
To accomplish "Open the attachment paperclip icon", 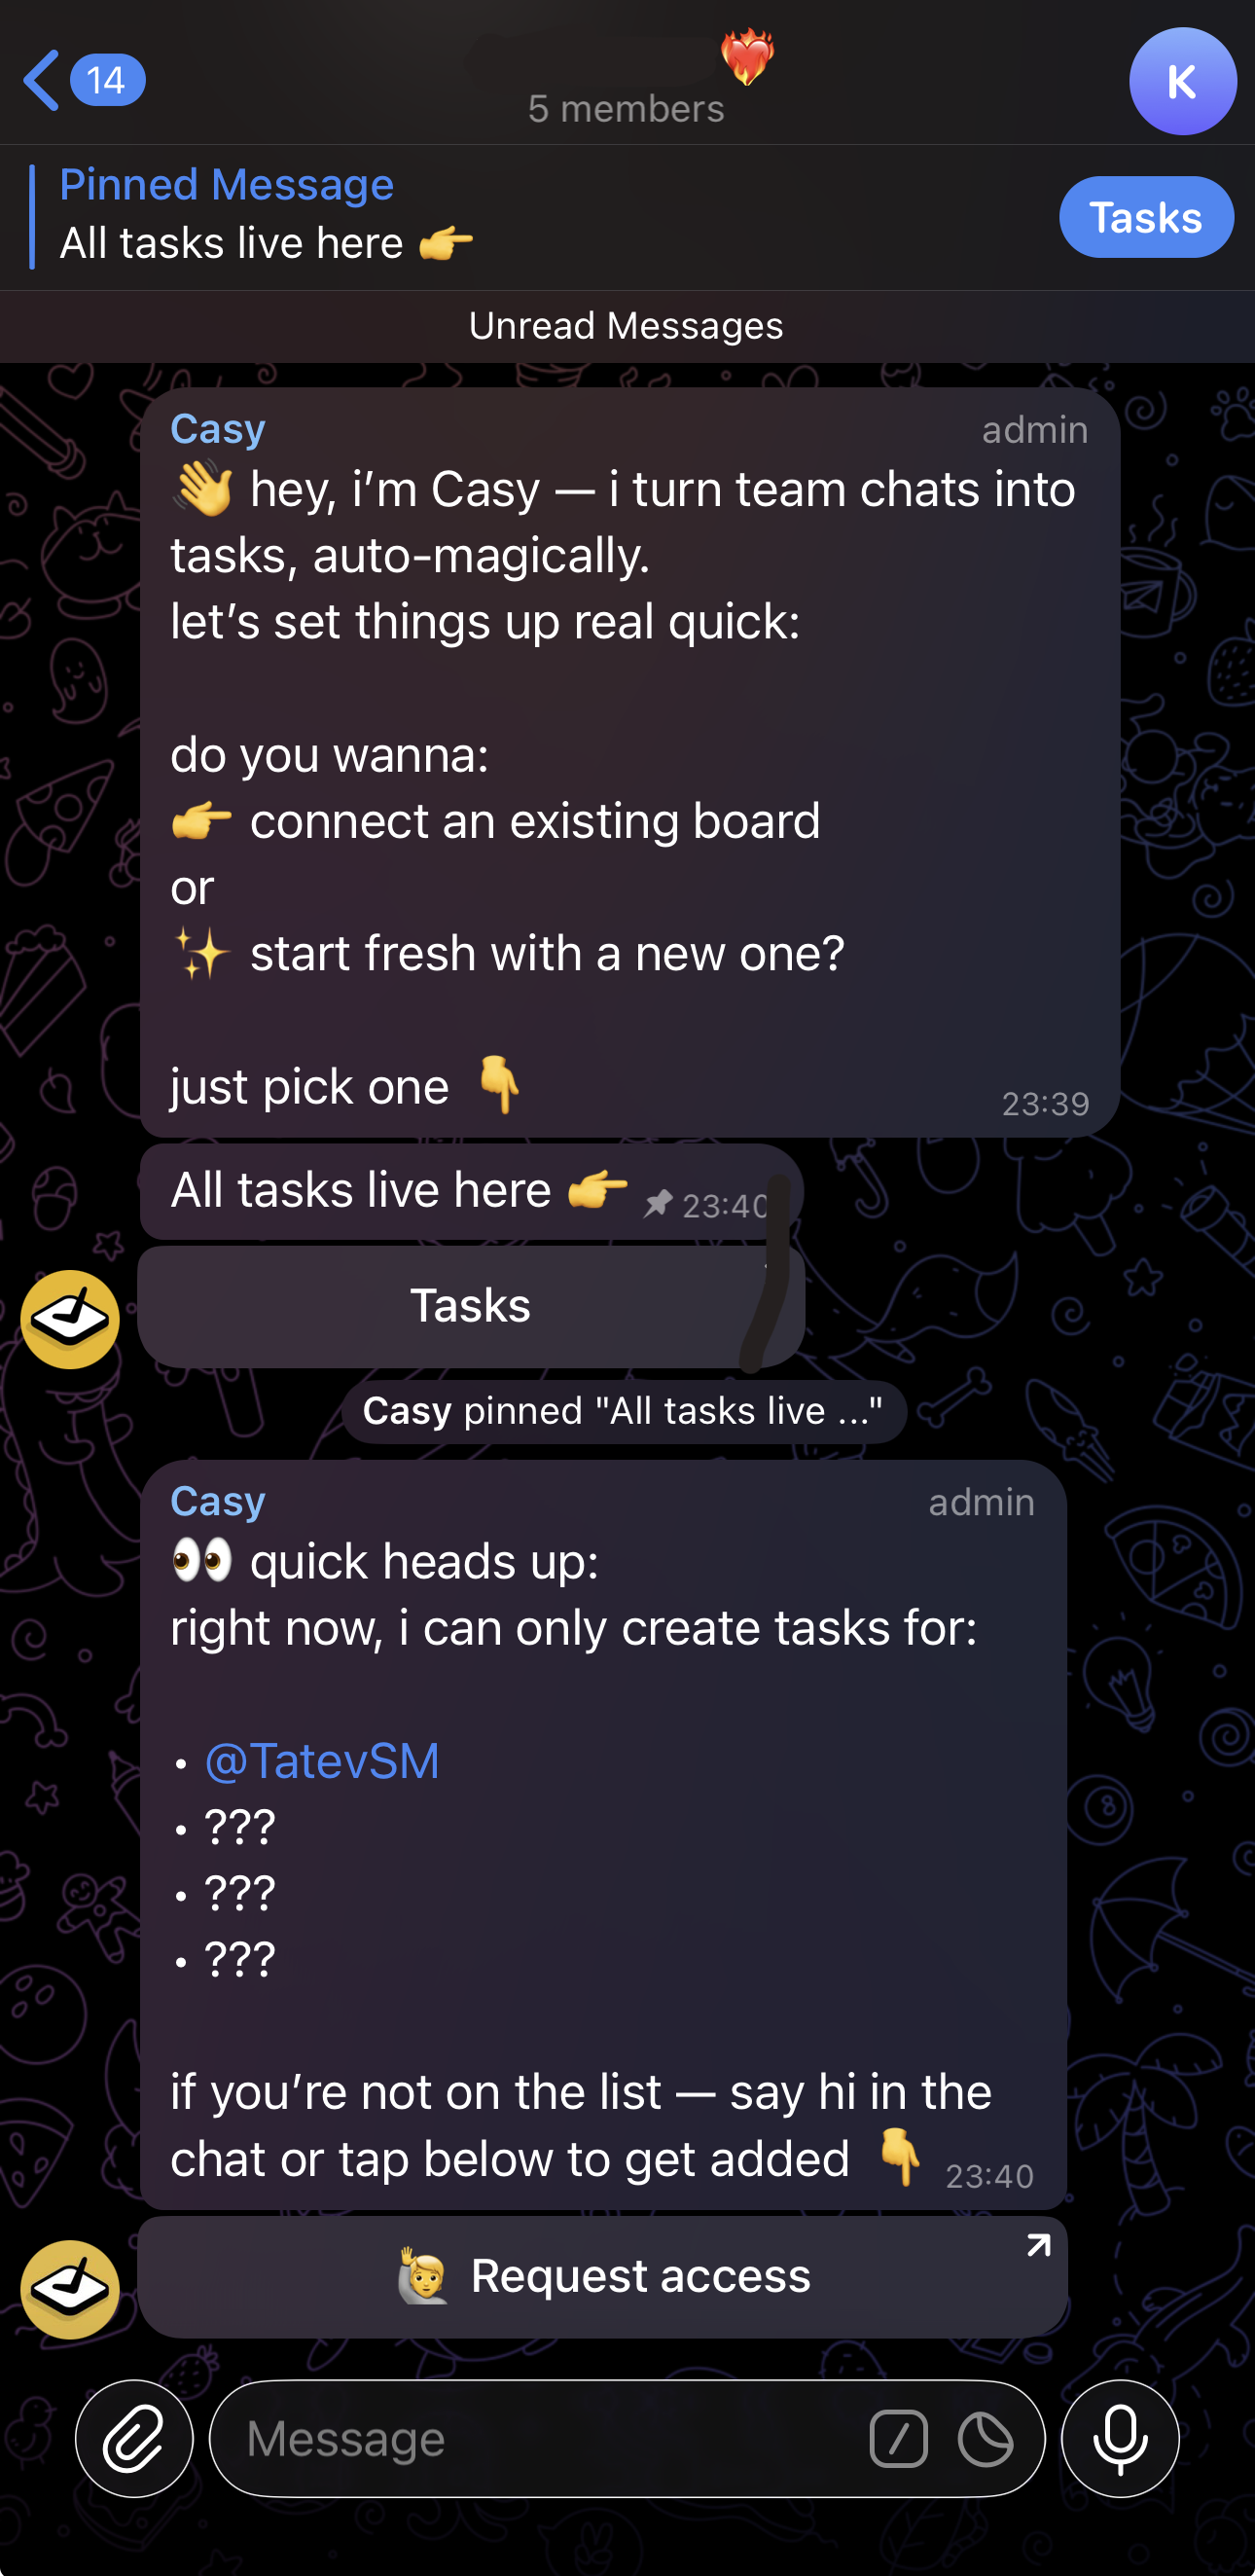I will tap(134, 2438).
